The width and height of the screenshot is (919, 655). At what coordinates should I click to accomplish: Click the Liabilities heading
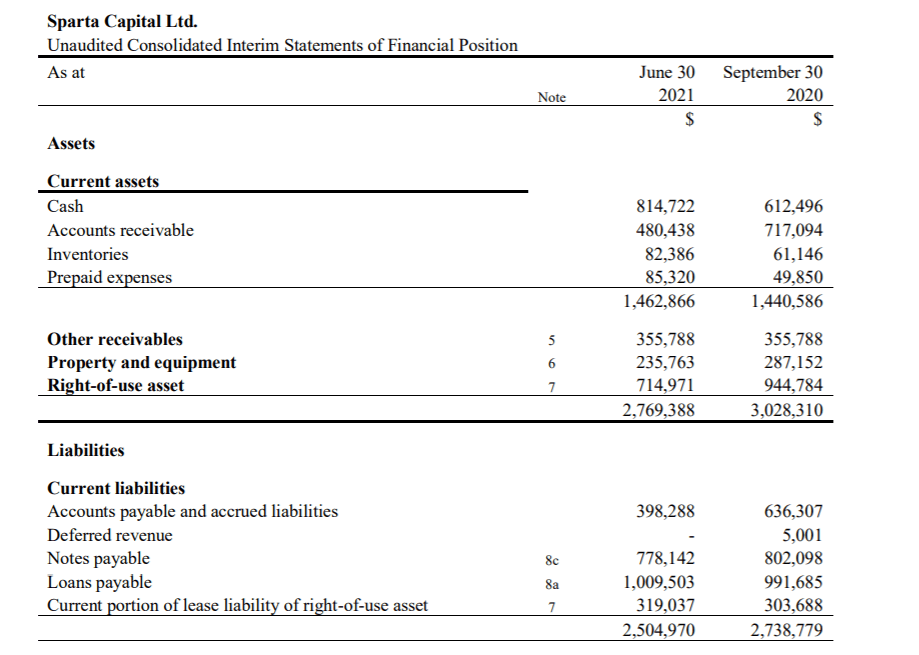pyautogui.click(x=86, y=451)
